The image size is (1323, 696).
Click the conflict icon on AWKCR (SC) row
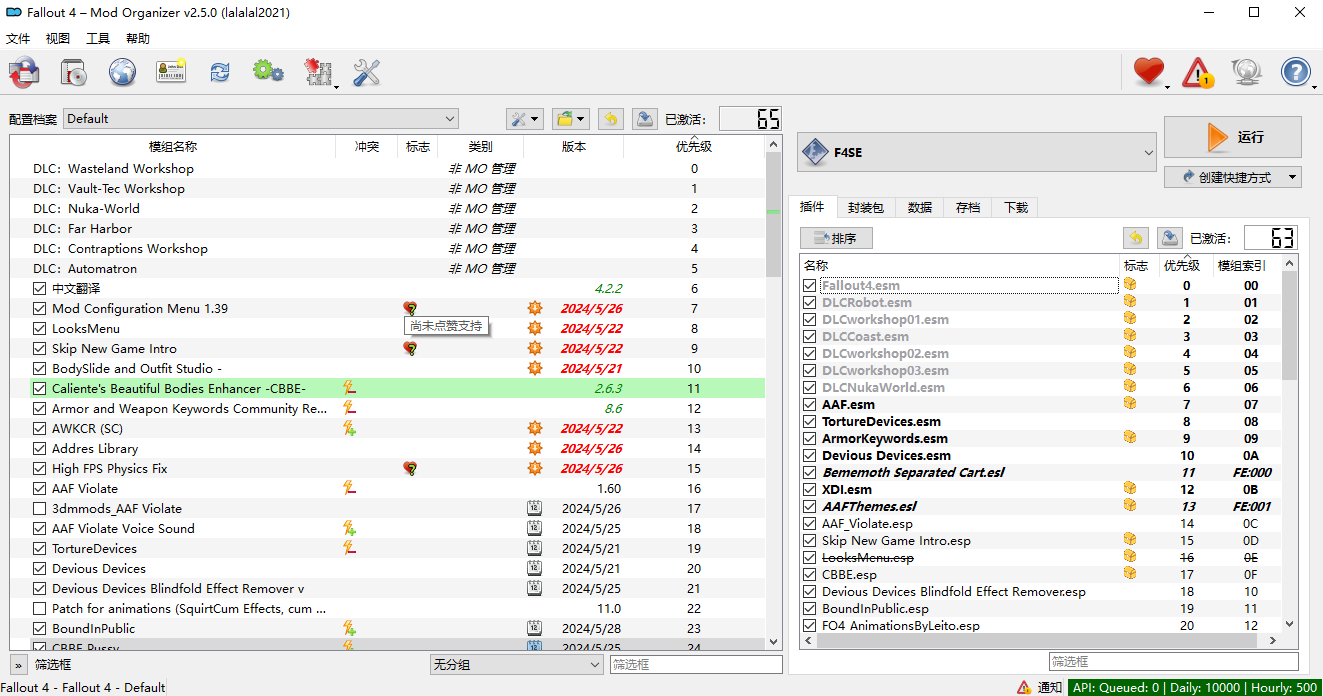point(349,428)
